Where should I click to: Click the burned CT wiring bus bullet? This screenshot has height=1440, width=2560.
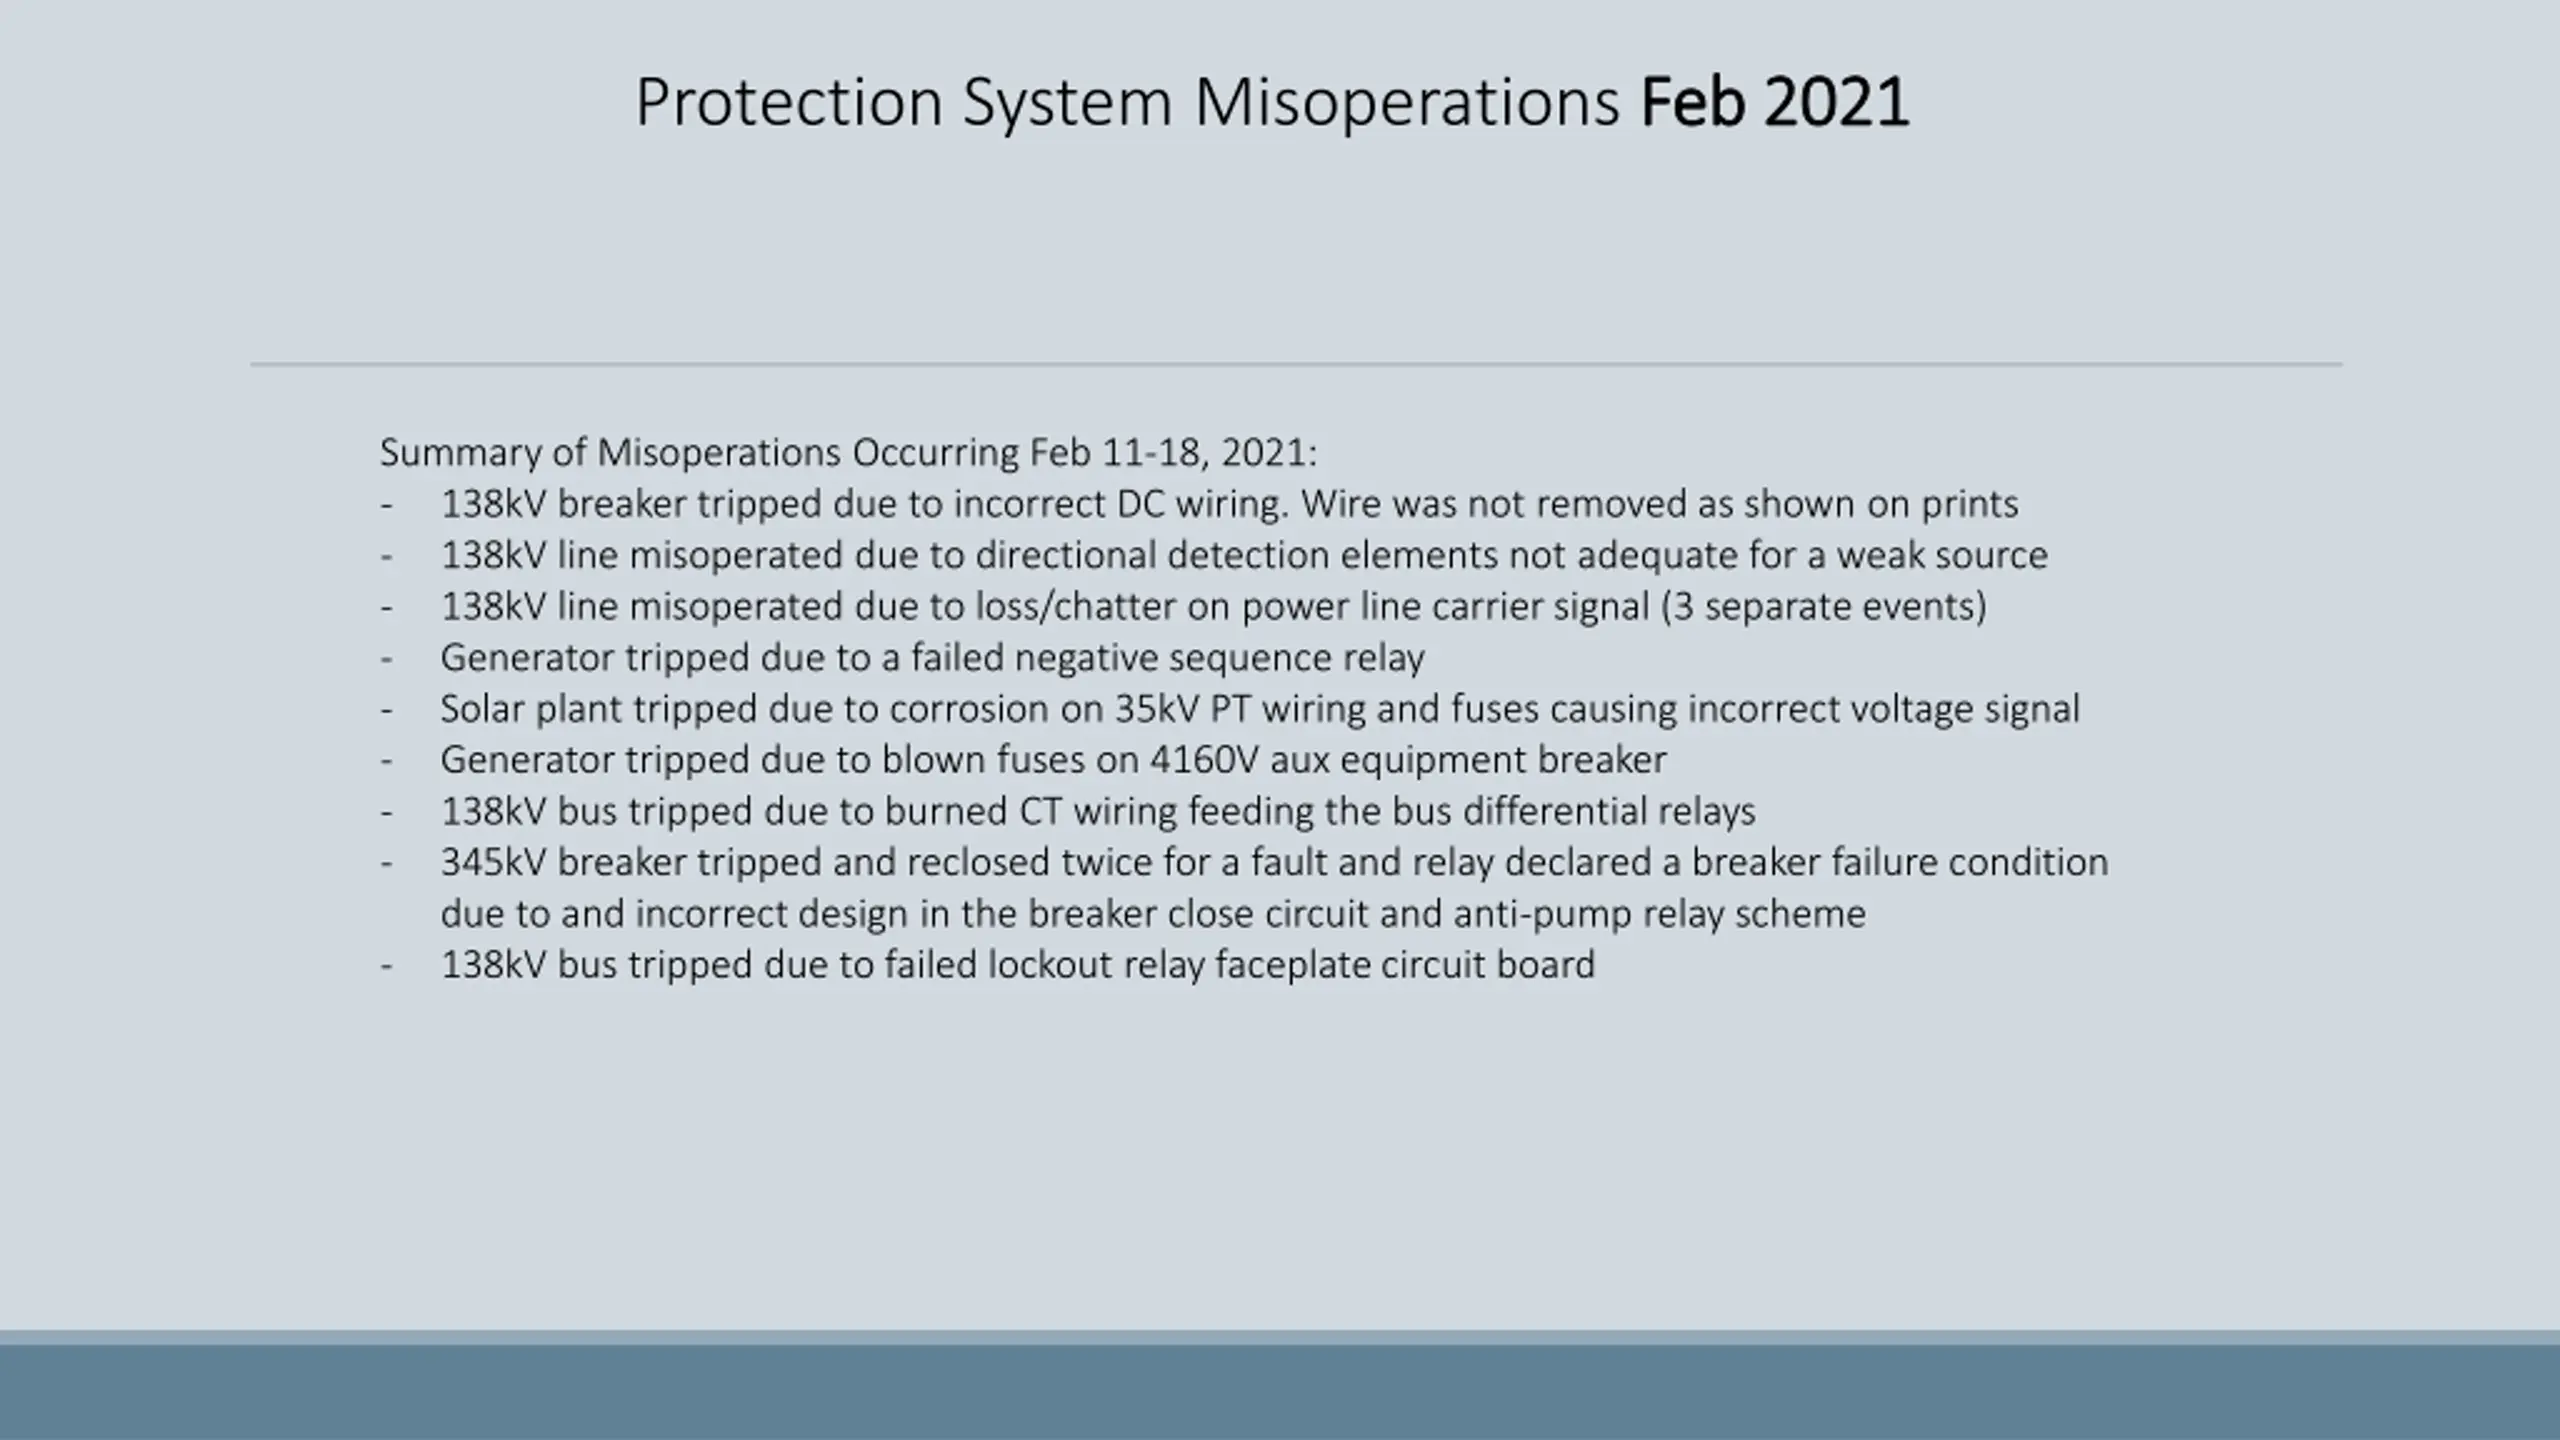(1098, 811)
